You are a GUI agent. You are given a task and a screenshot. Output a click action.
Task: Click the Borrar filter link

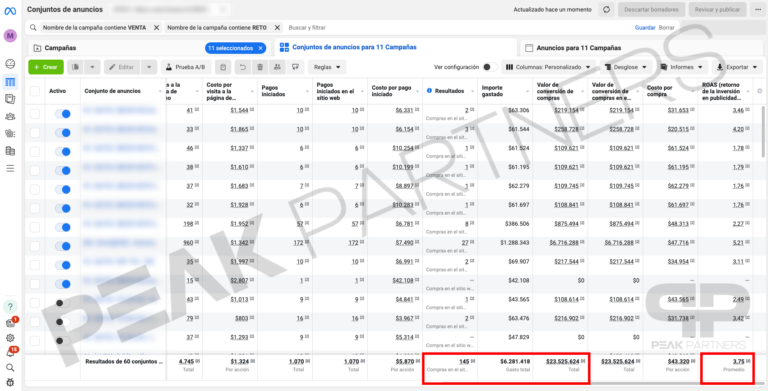pos(667,28)
